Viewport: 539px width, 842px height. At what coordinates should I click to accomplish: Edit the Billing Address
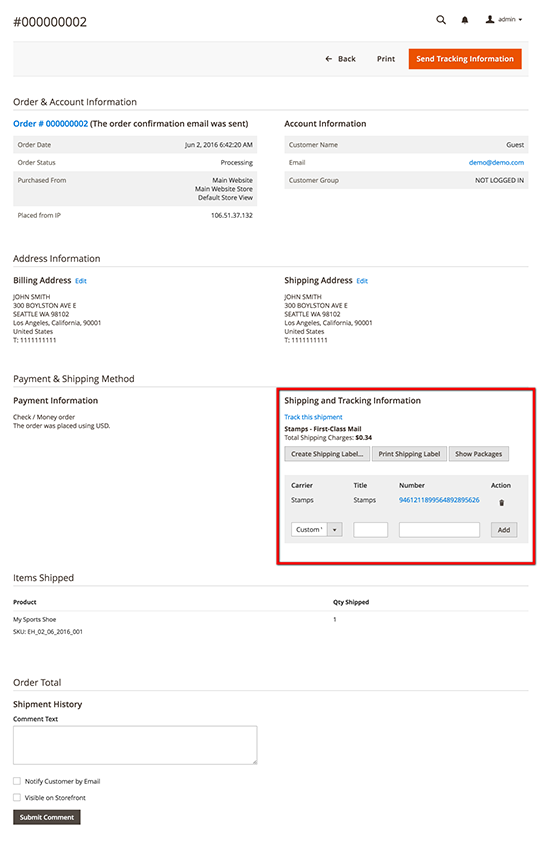coord(81,281)
